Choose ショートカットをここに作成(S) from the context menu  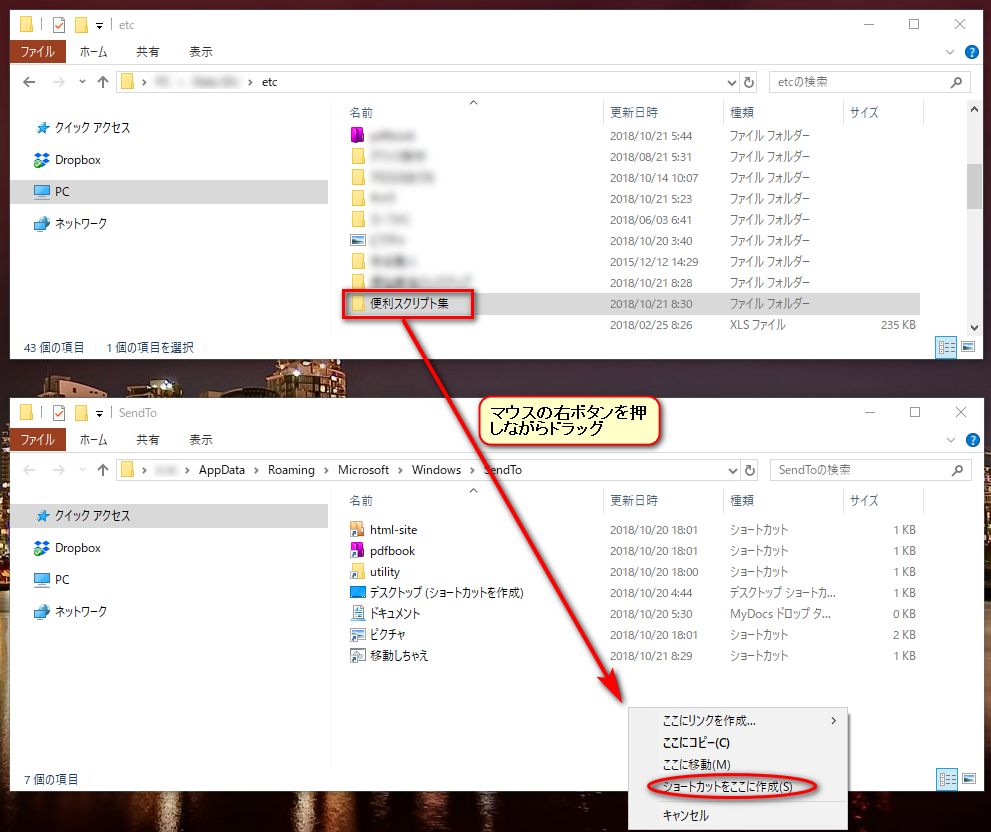click(727, 787)
